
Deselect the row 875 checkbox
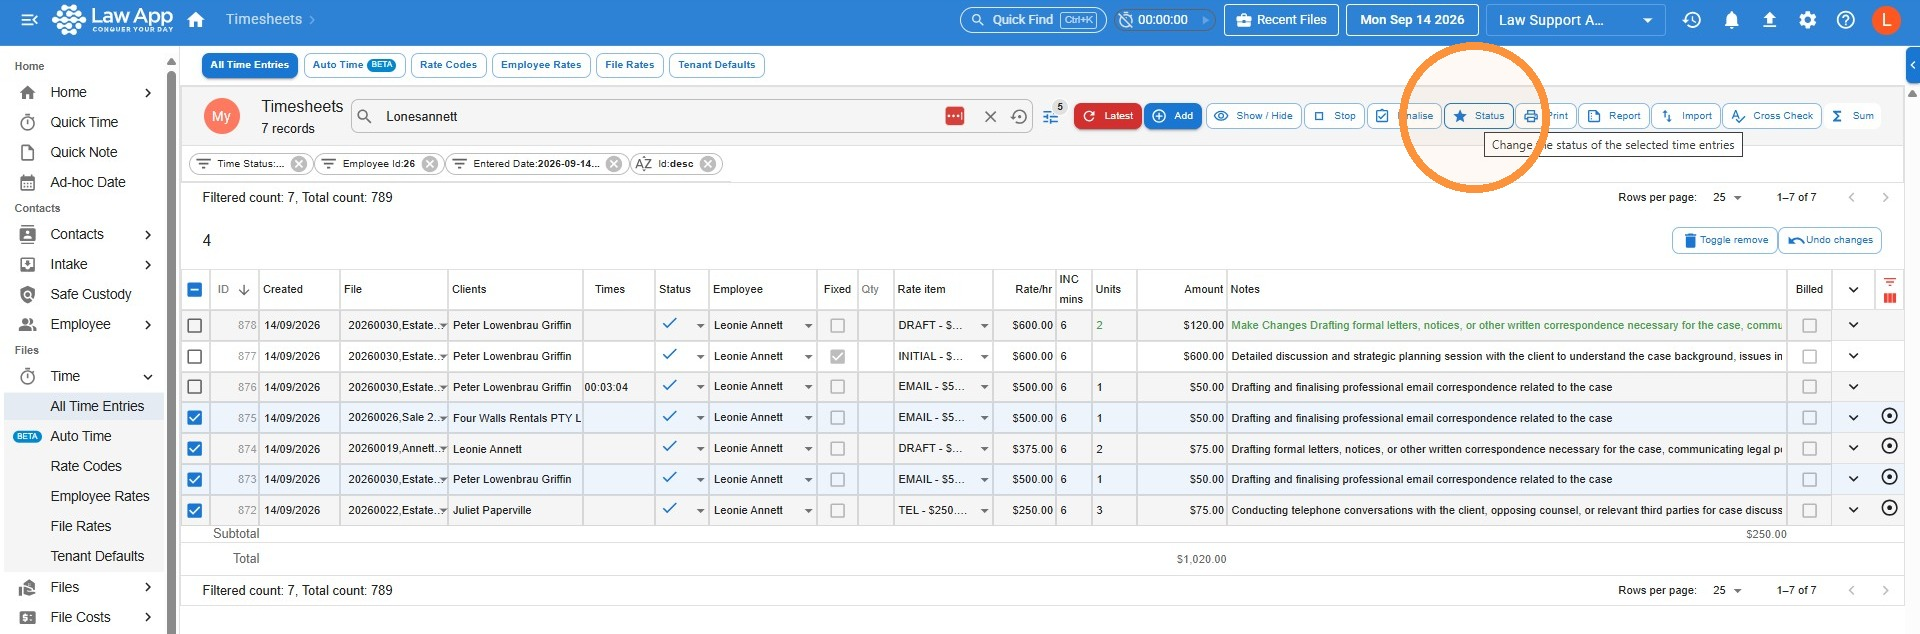coord(195,418)
